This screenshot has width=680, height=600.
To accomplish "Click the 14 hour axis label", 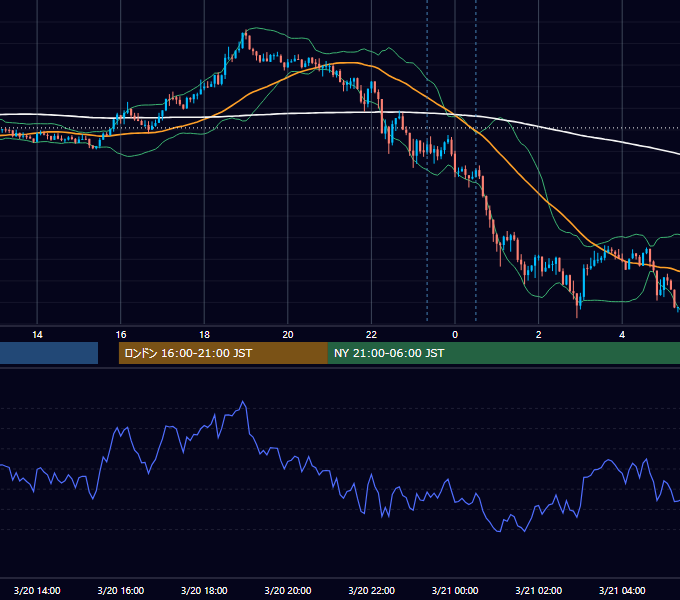I will coord(37,335).
